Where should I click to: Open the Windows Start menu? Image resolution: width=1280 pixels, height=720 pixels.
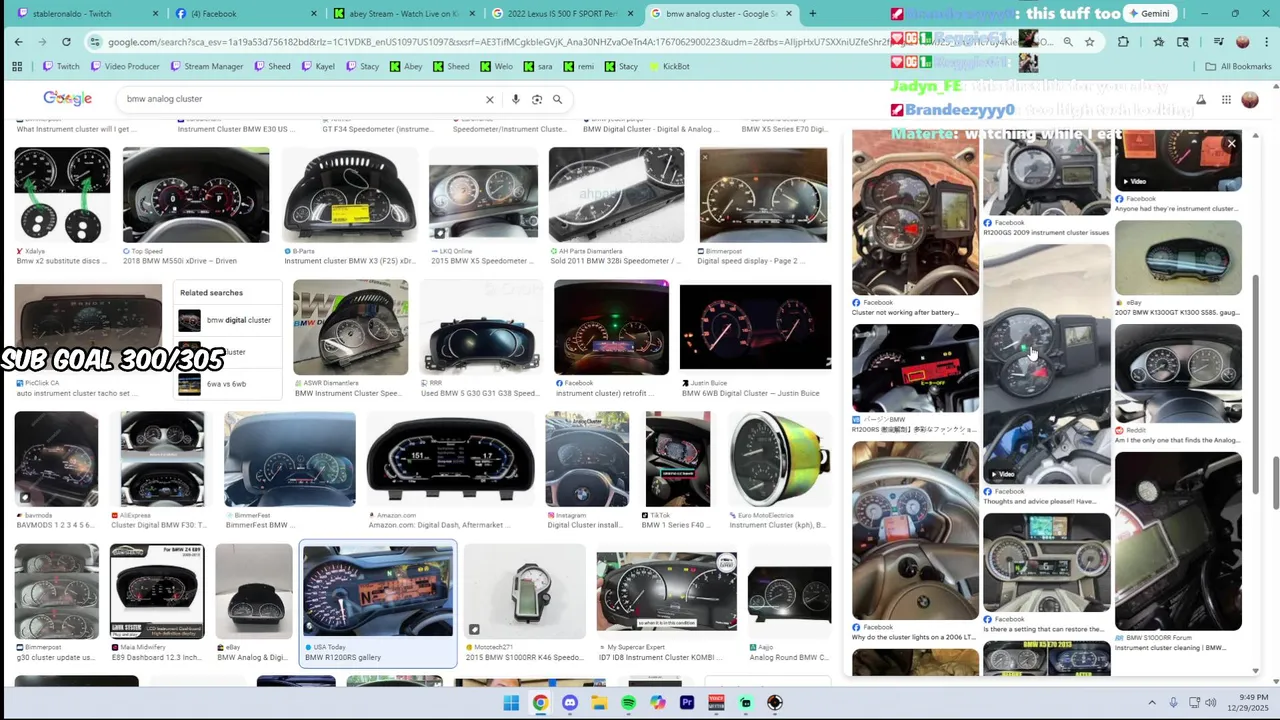pos(511,703)
